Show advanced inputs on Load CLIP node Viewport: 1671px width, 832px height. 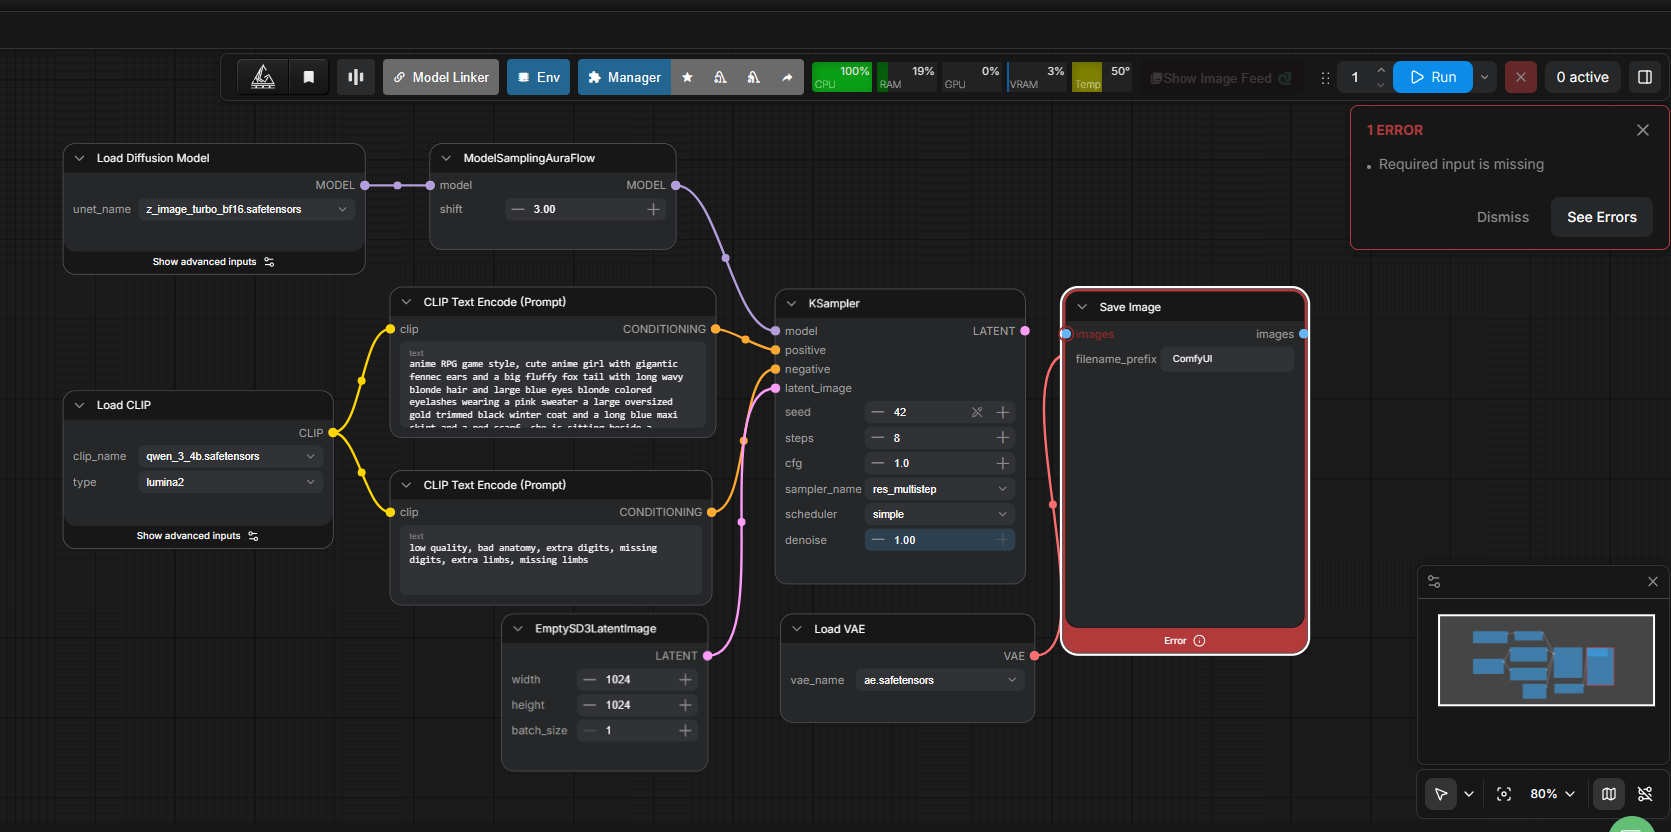point(198,536)
